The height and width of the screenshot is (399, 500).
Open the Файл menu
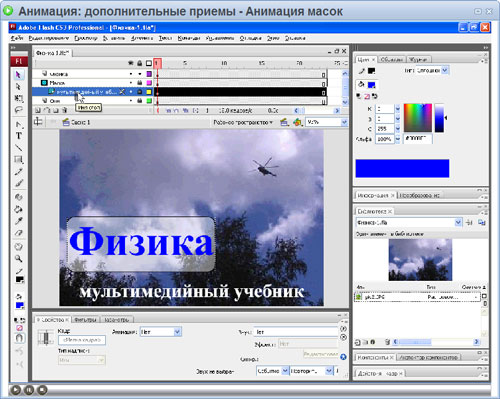click(x=17, y=38)
